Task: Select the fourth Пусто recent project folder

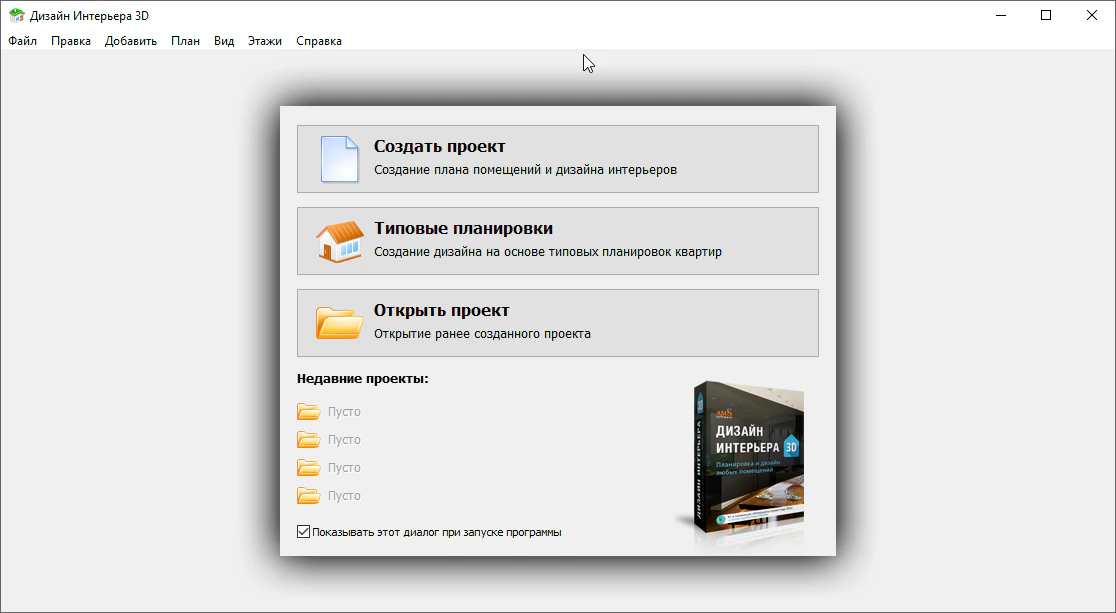Action: click(x=309, y=495)
